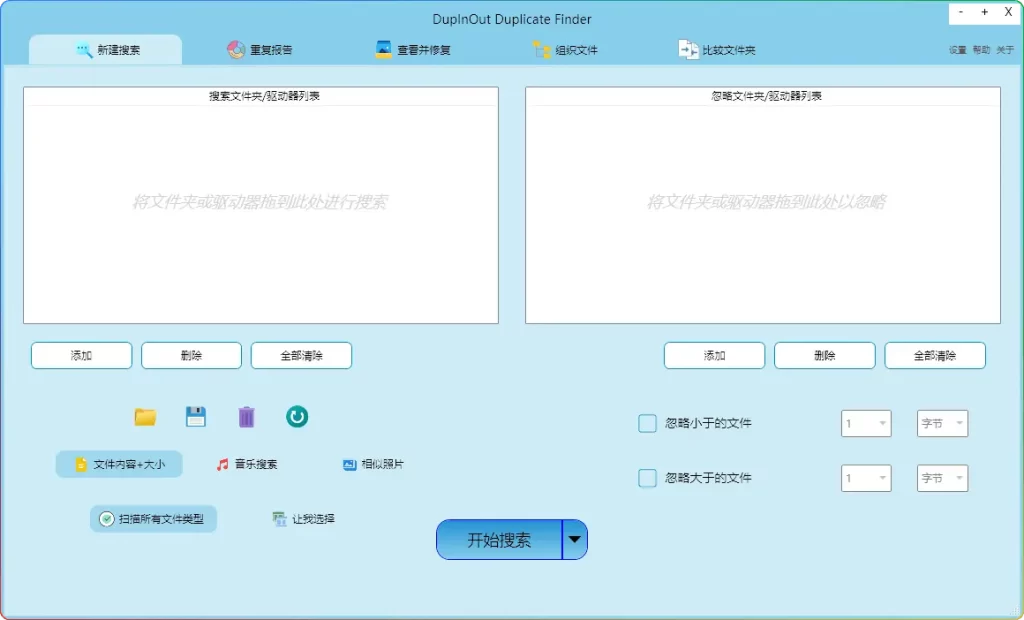Minimize the DupInOut window
This screenshot has height=620, width=1024.
pos(961,12)
